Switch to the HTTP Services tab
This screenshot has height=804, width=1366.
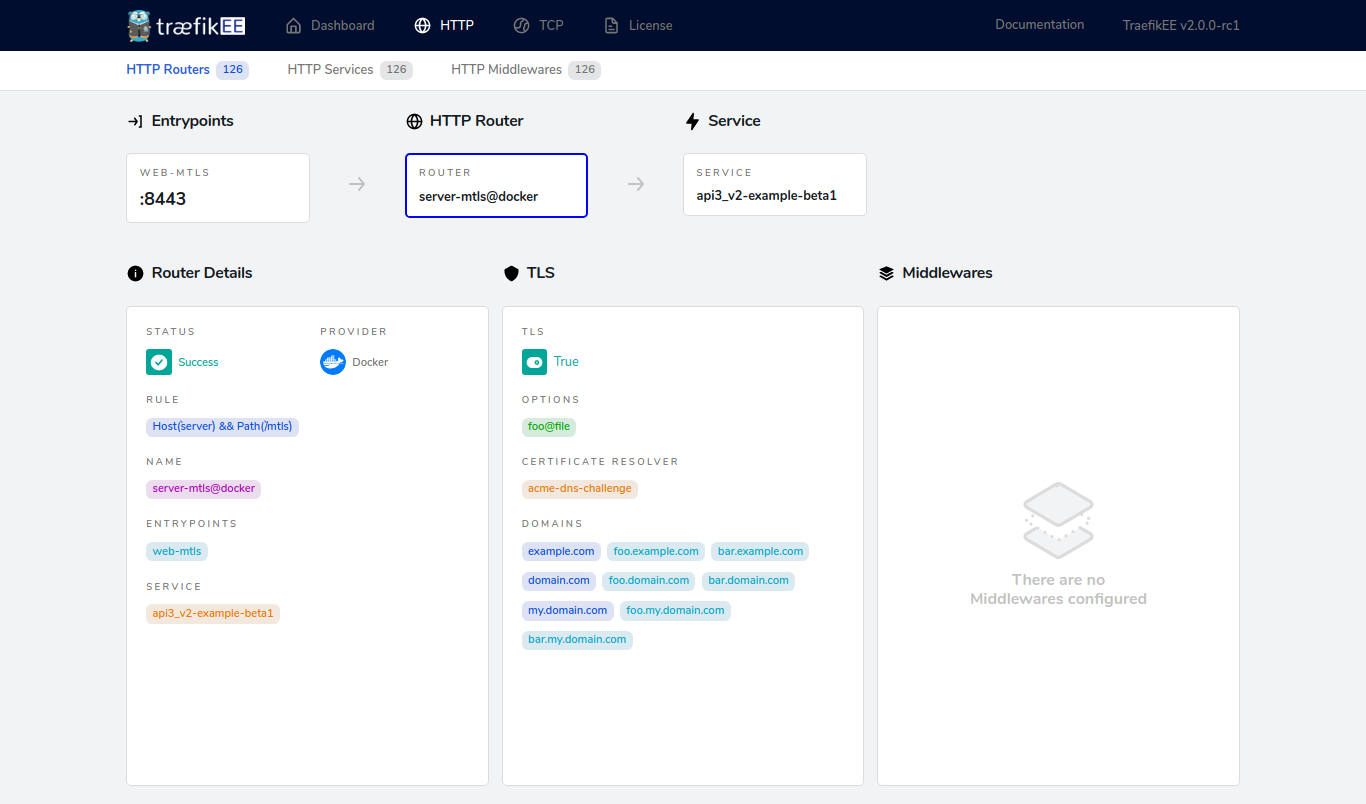(x=330, y=70)
